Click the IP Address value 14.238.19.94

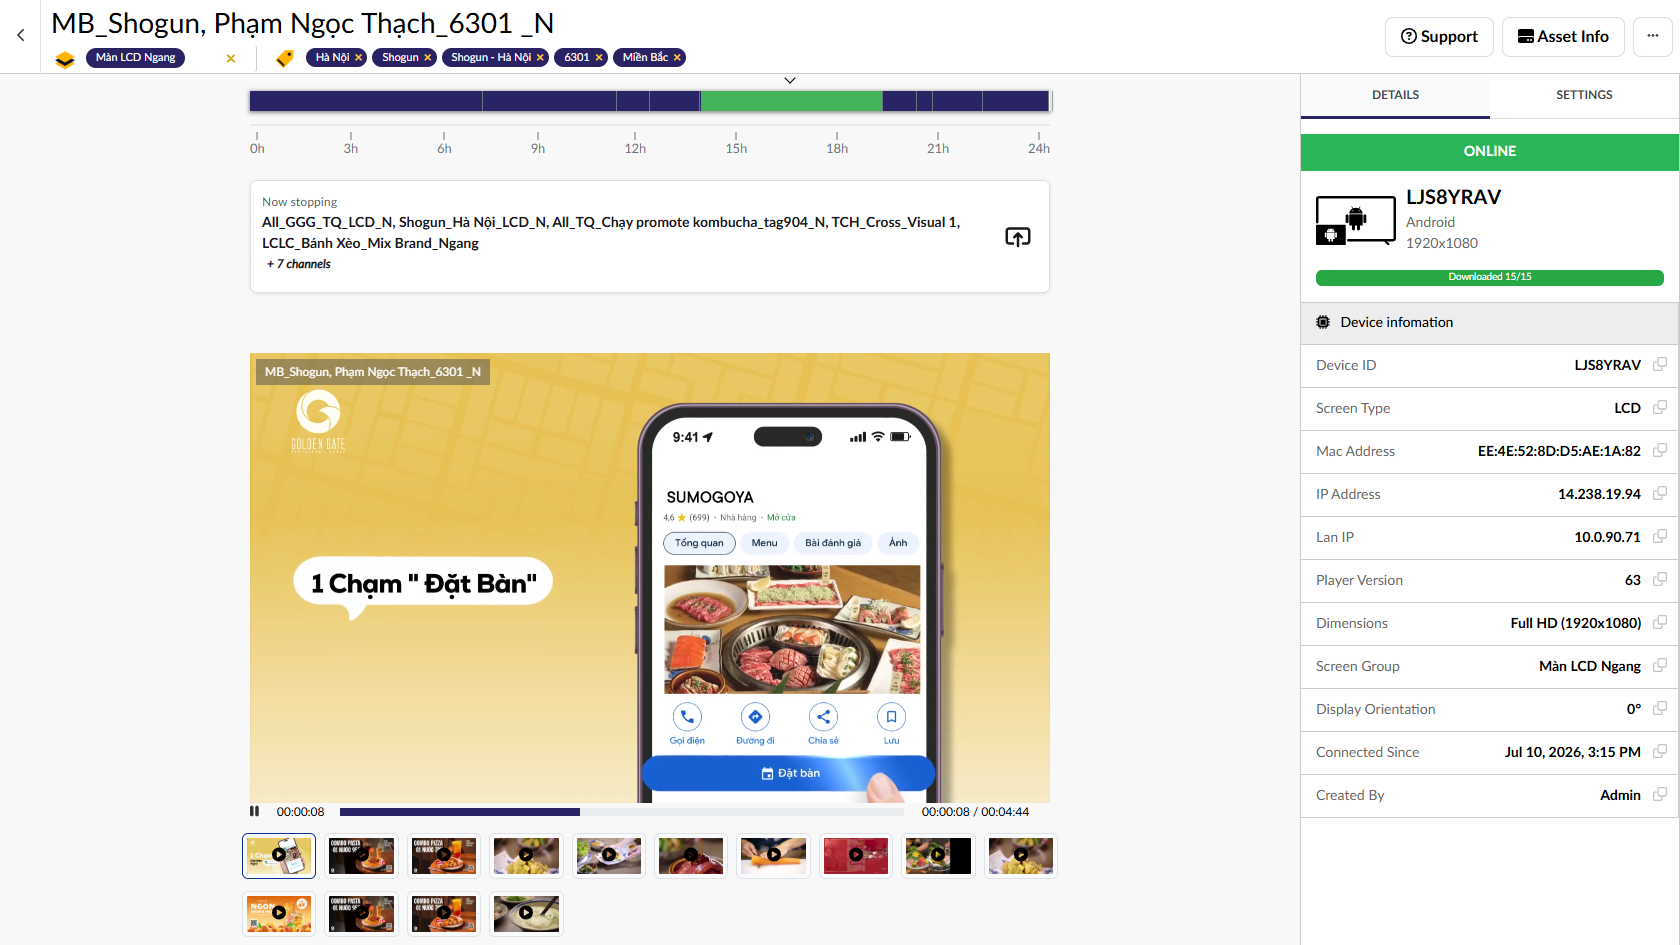(1599, 494)
